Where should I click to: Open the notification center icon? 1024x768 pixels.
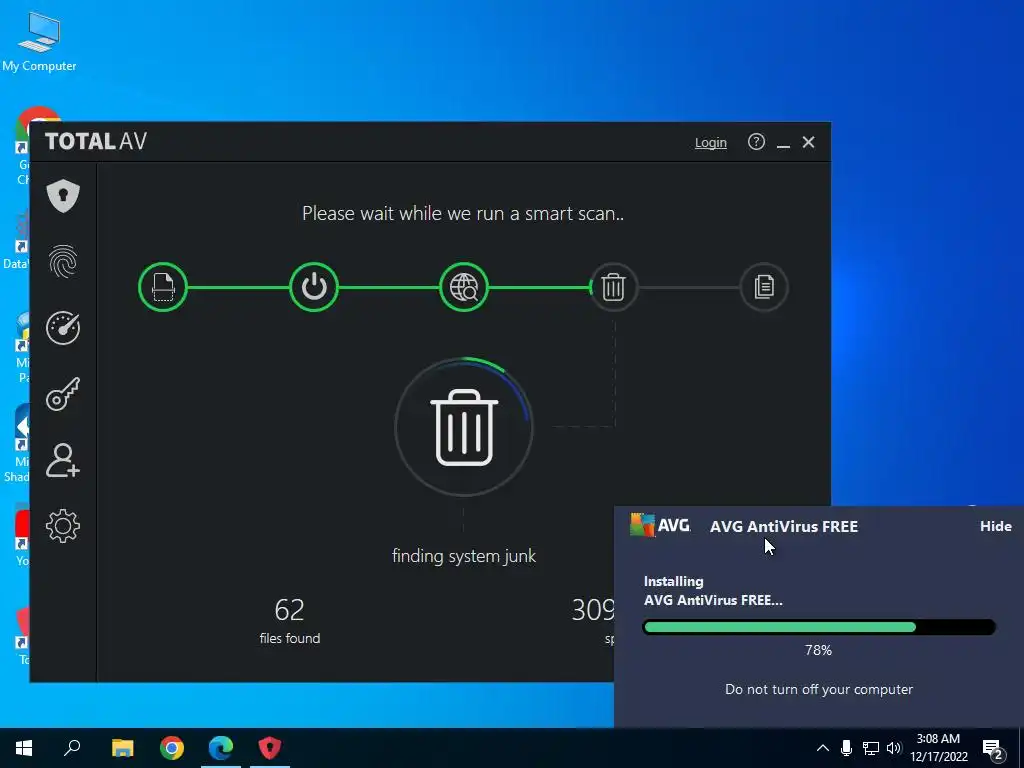993,749
